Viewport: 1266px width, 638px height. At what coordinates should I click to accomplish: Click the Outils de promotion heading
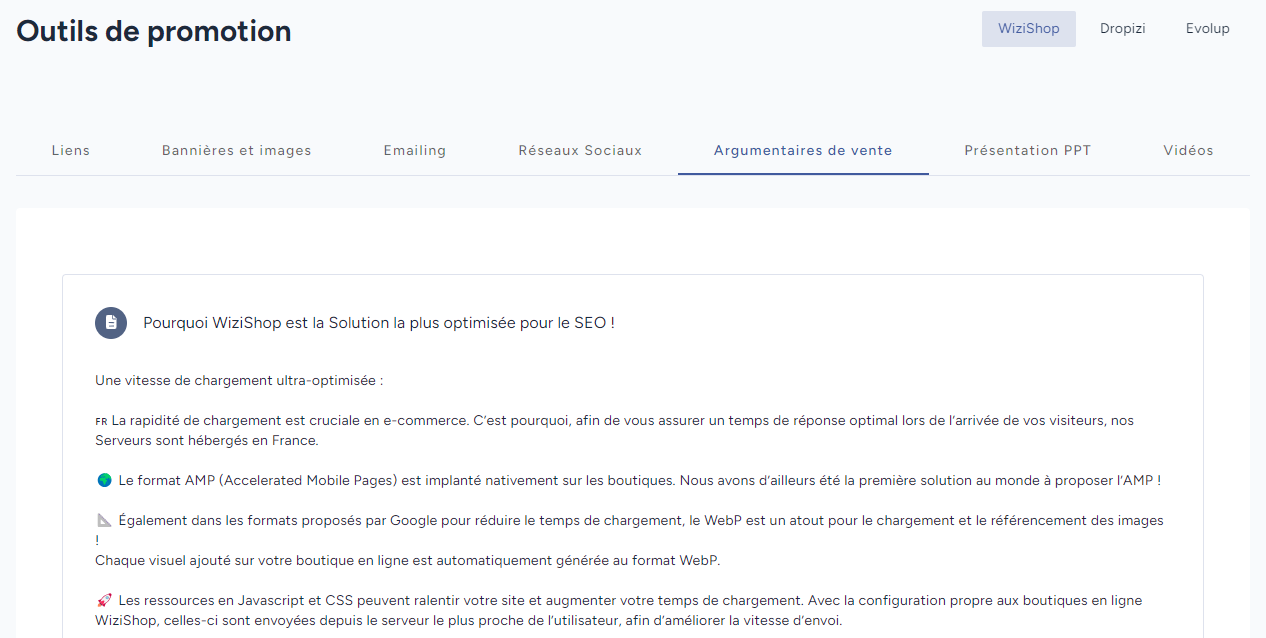pyautogui.click(x=153, y=31)
